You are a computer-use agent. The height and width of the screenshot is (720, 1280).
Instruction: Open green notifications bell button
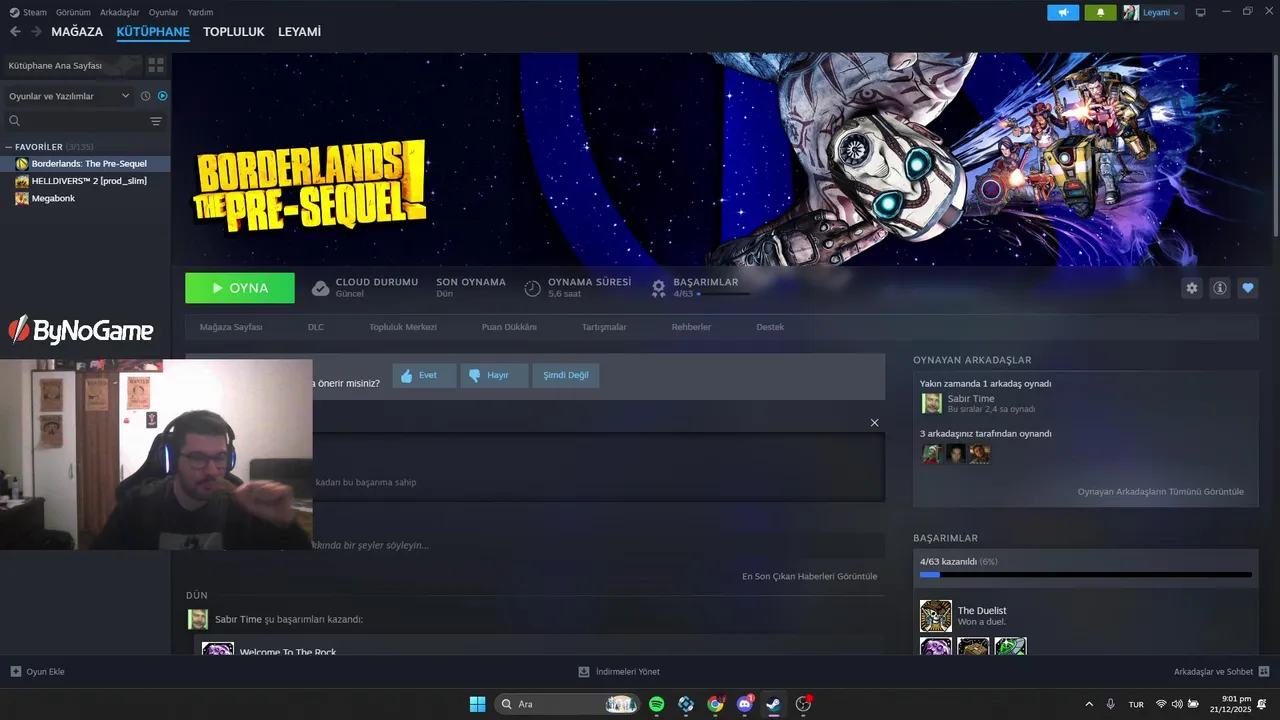pos(1100,12)
